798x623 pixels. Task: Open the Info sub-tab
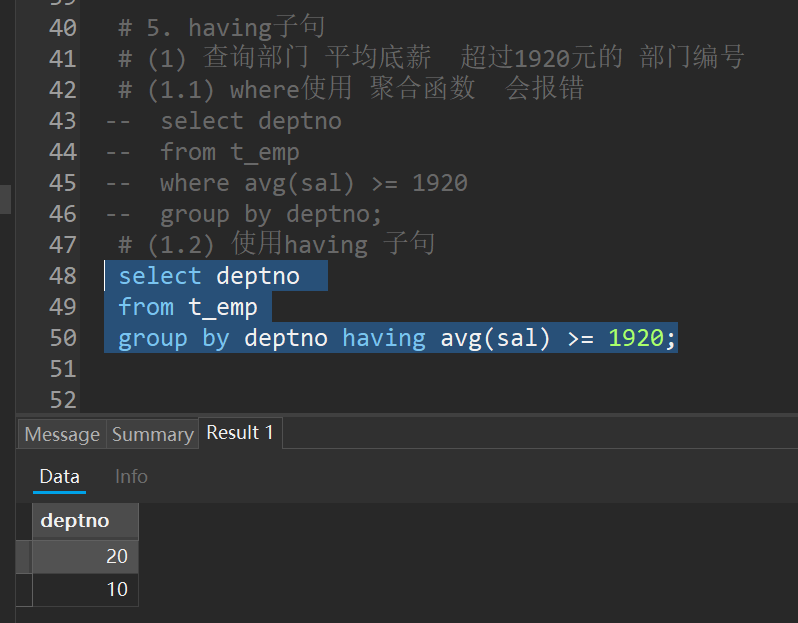131,477
